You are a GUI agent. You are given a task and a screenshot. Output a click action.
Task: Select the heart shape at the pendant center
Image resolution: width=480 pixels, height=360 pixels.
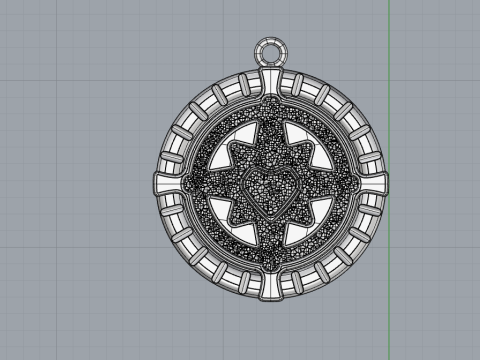271,193
